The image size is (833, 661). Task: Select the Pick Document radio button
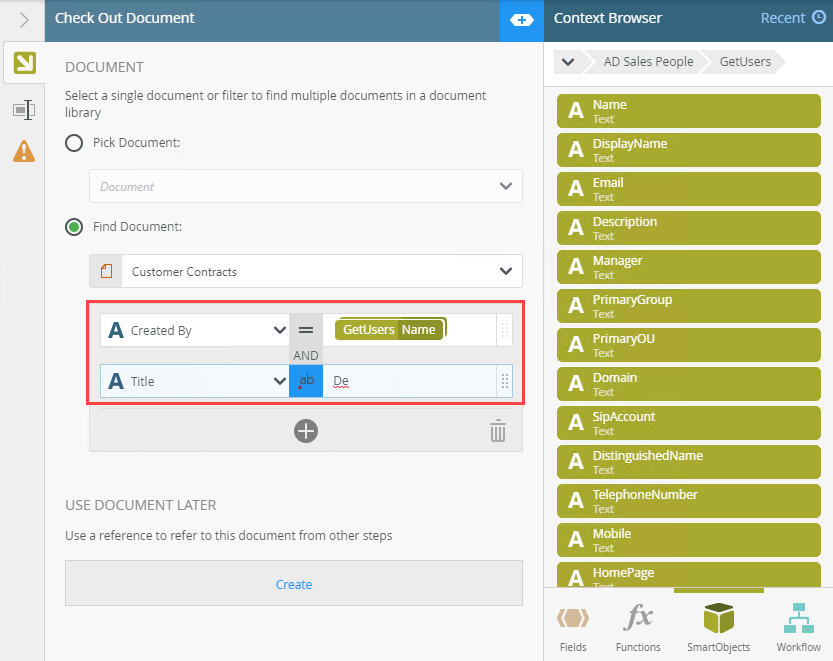(x=74, y=143)
